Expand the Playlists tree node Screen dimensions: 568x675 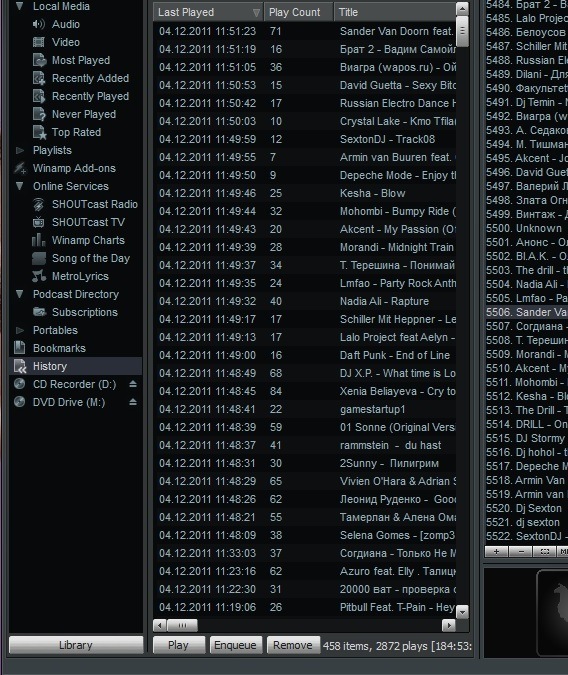20,150
